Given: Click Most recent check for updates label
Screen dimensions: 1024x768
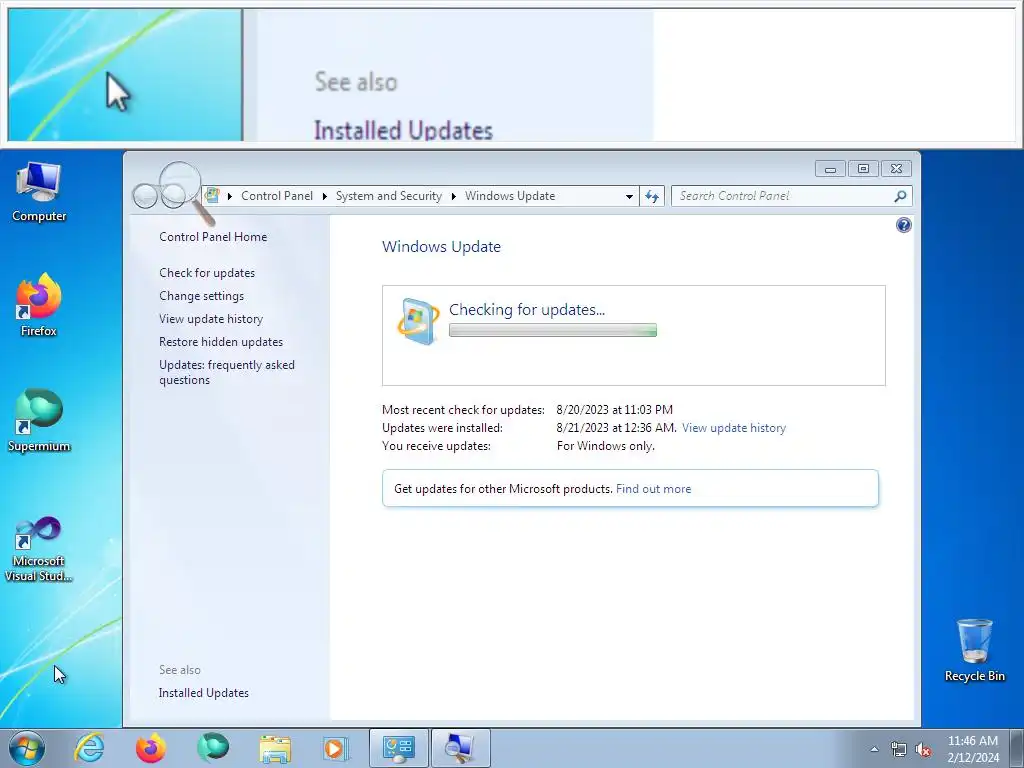Looking at the screenshot, I should [x=463, y=409].
